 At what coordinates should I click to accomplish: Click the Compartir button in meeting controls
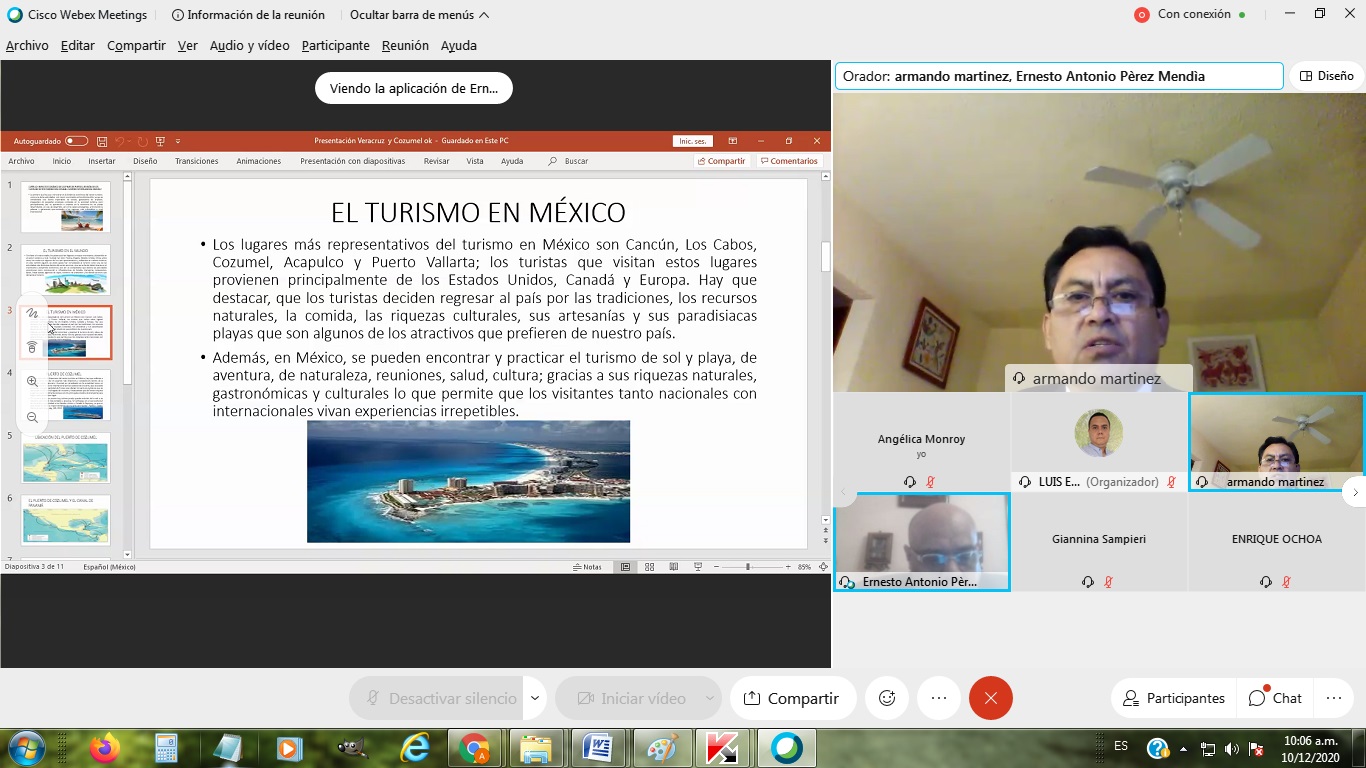tap(793, 698)
